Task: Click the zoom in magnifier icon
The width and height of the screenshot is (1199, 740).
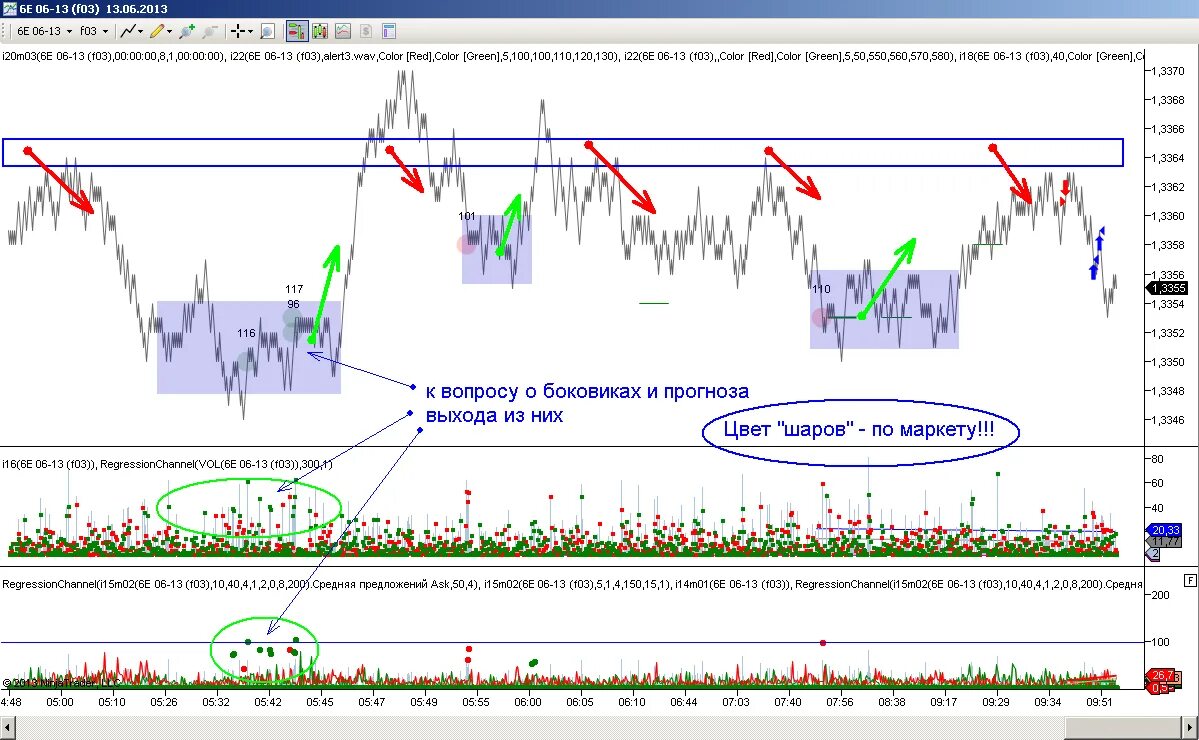Action: point(186,31)
